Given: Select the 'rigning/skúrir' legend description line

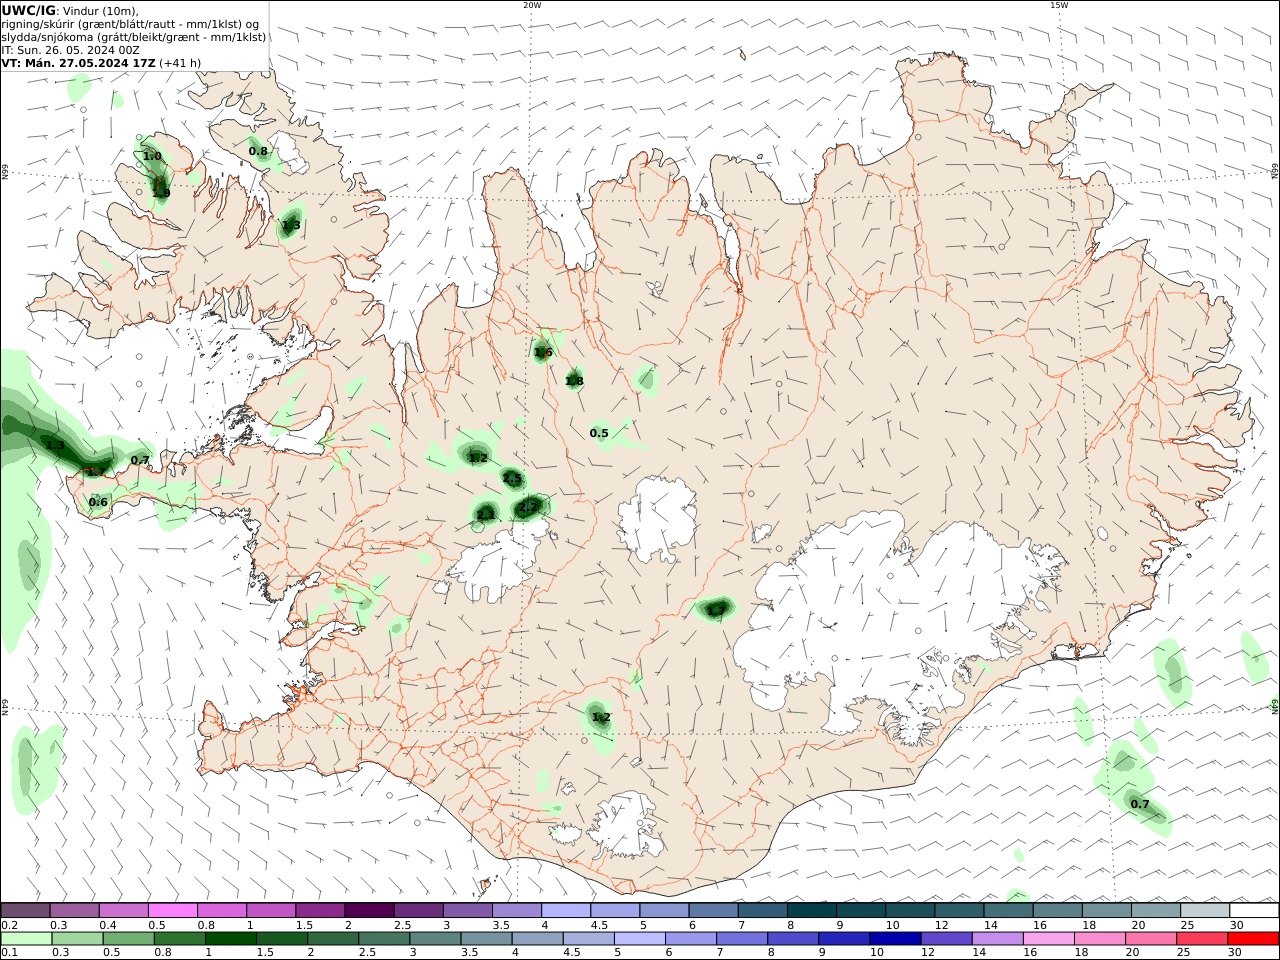Looking at the screenshot, I should click(130, 24).
